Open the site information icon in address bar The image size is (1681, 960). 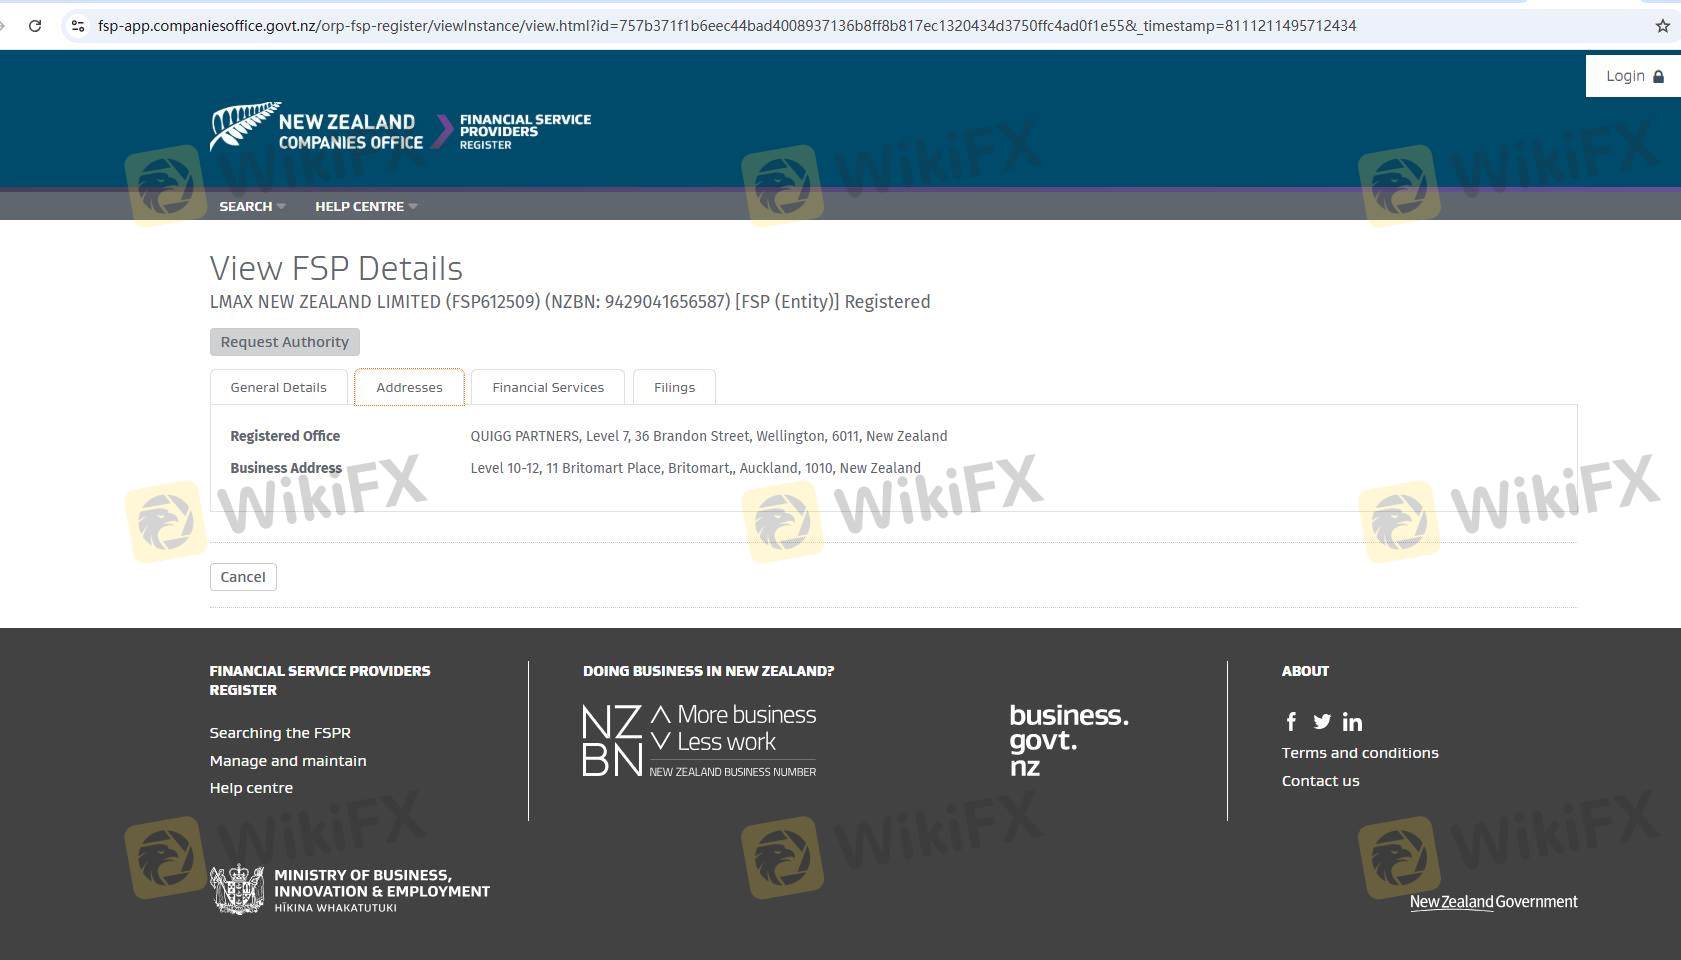tap(78, 26)
